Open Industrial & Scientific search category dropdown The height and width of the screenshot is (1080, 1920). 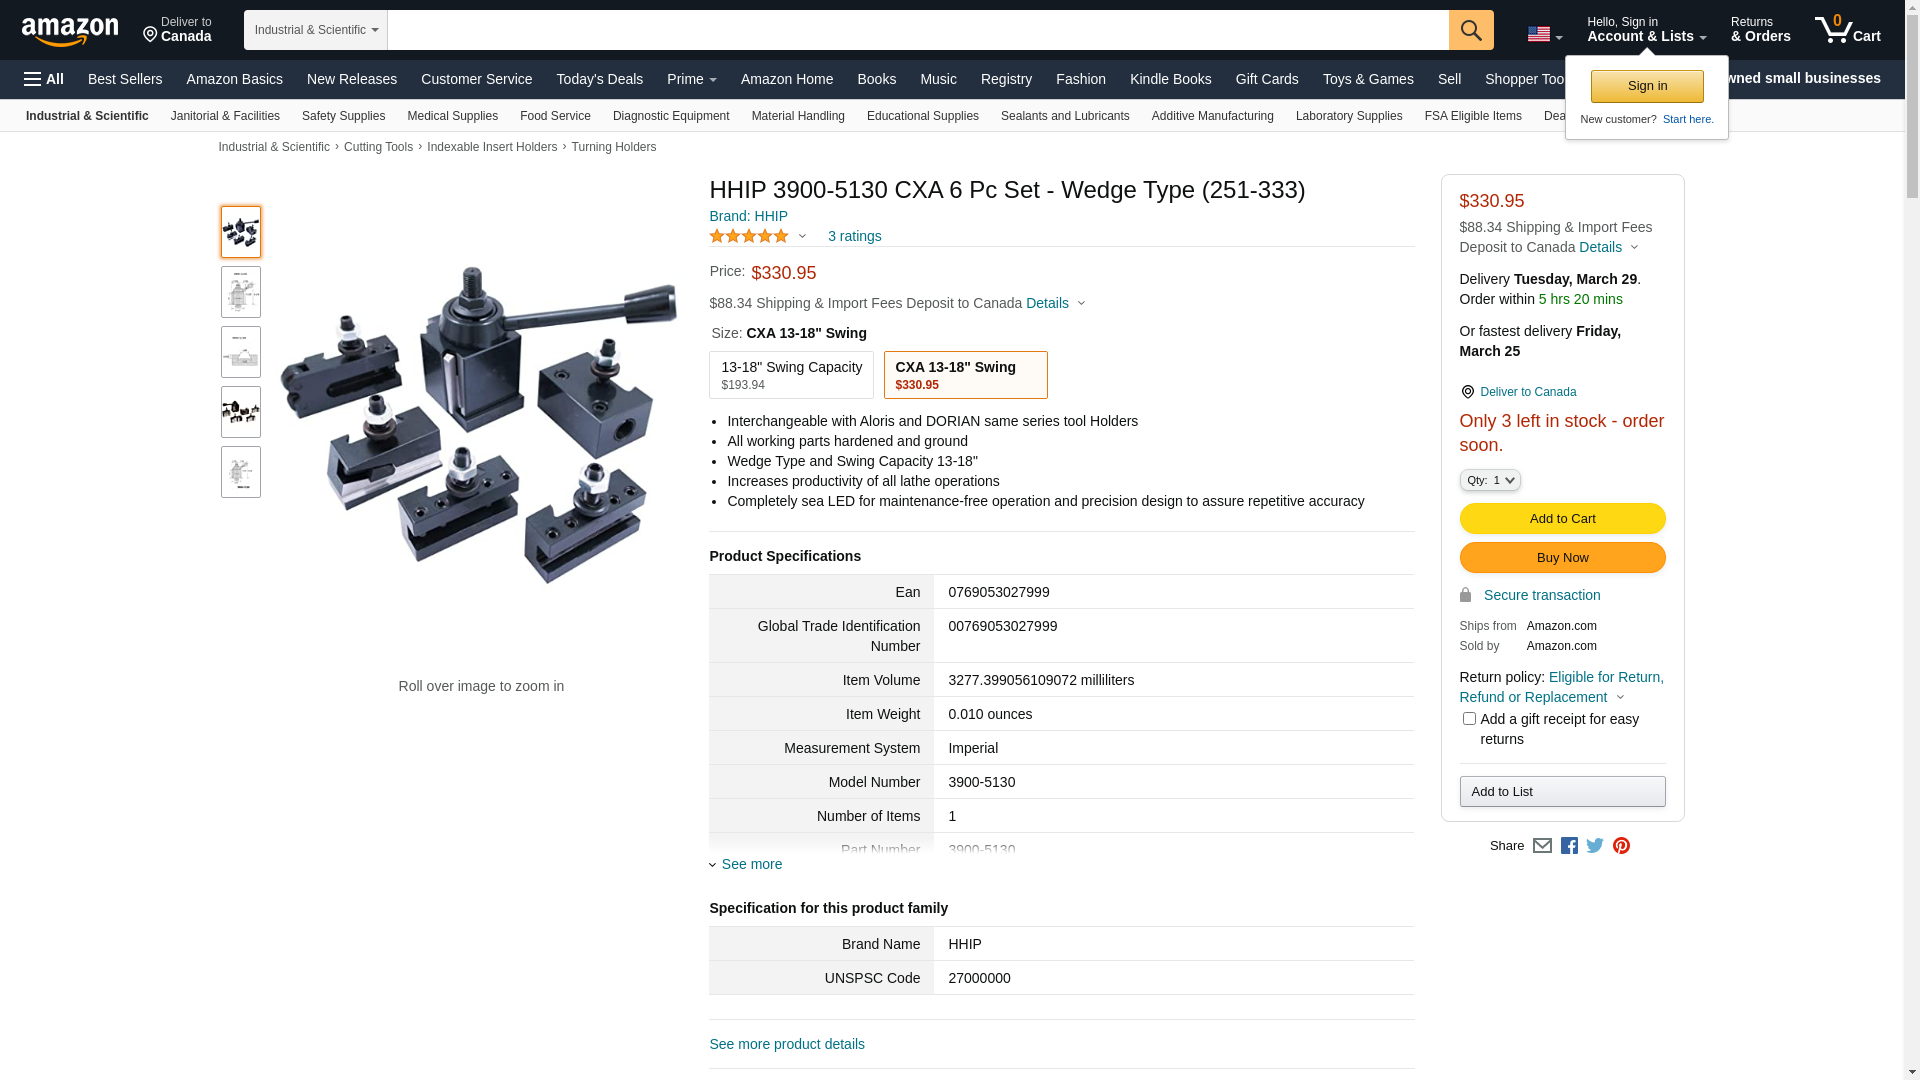pyautogui.click(x=316, y=30)
